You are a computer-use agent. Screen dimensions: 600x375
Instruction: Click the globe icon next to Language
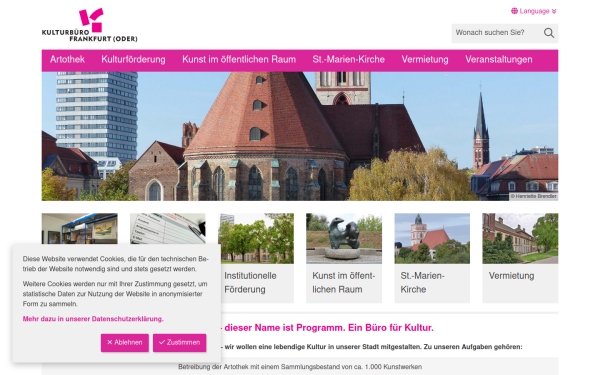point(514,11)
